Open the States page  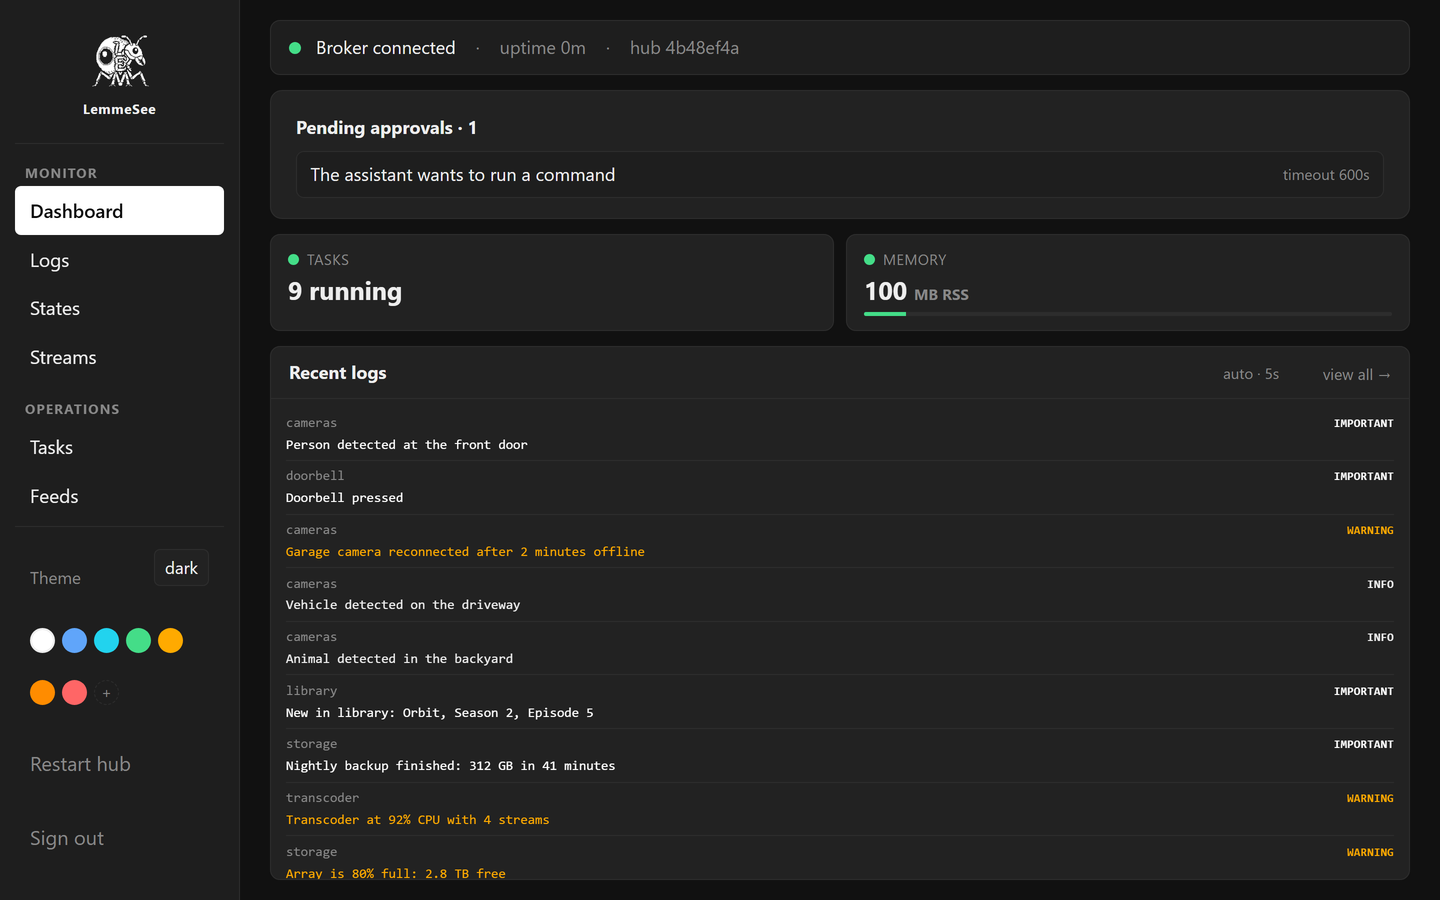[x=119, y=309]
